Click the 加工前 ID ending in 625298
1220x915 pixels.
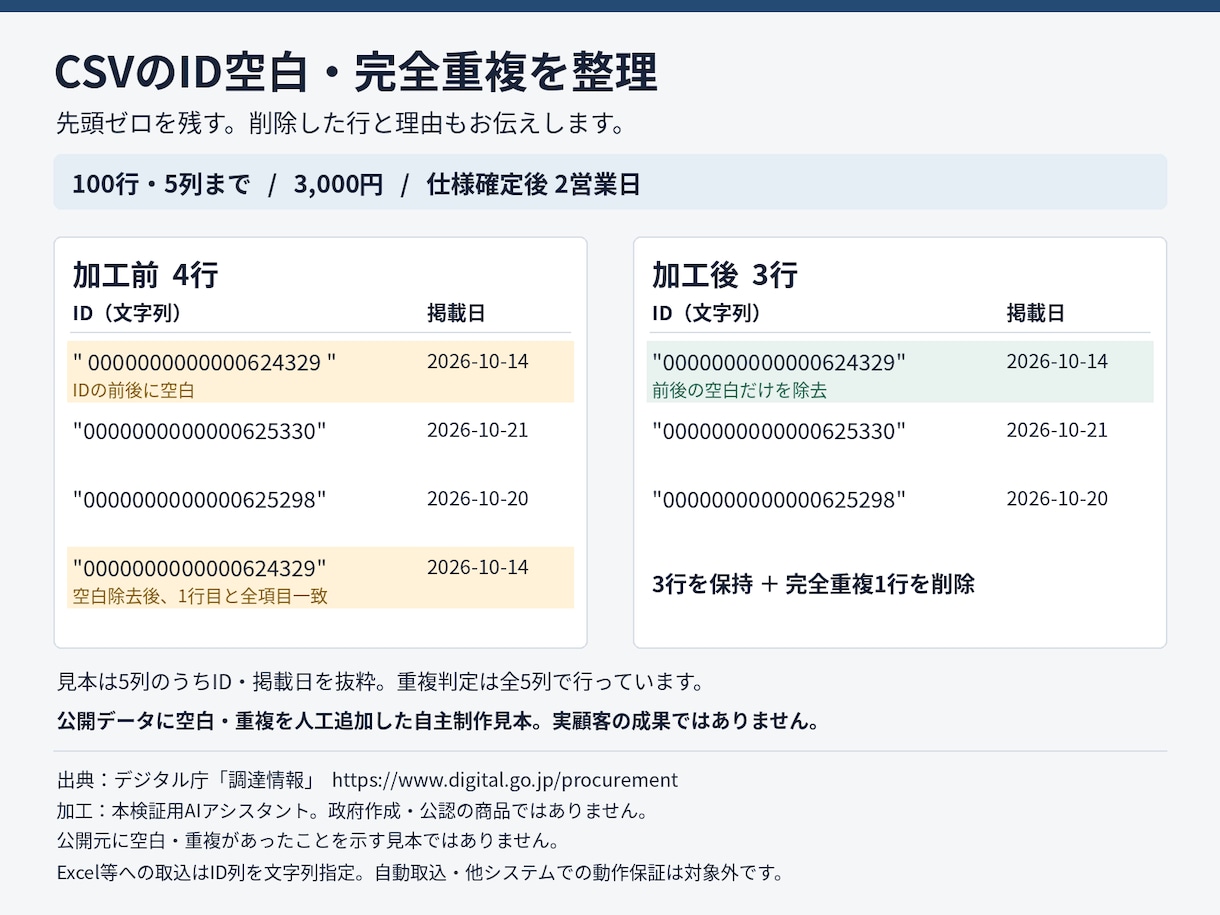click(x=200, y=499)
